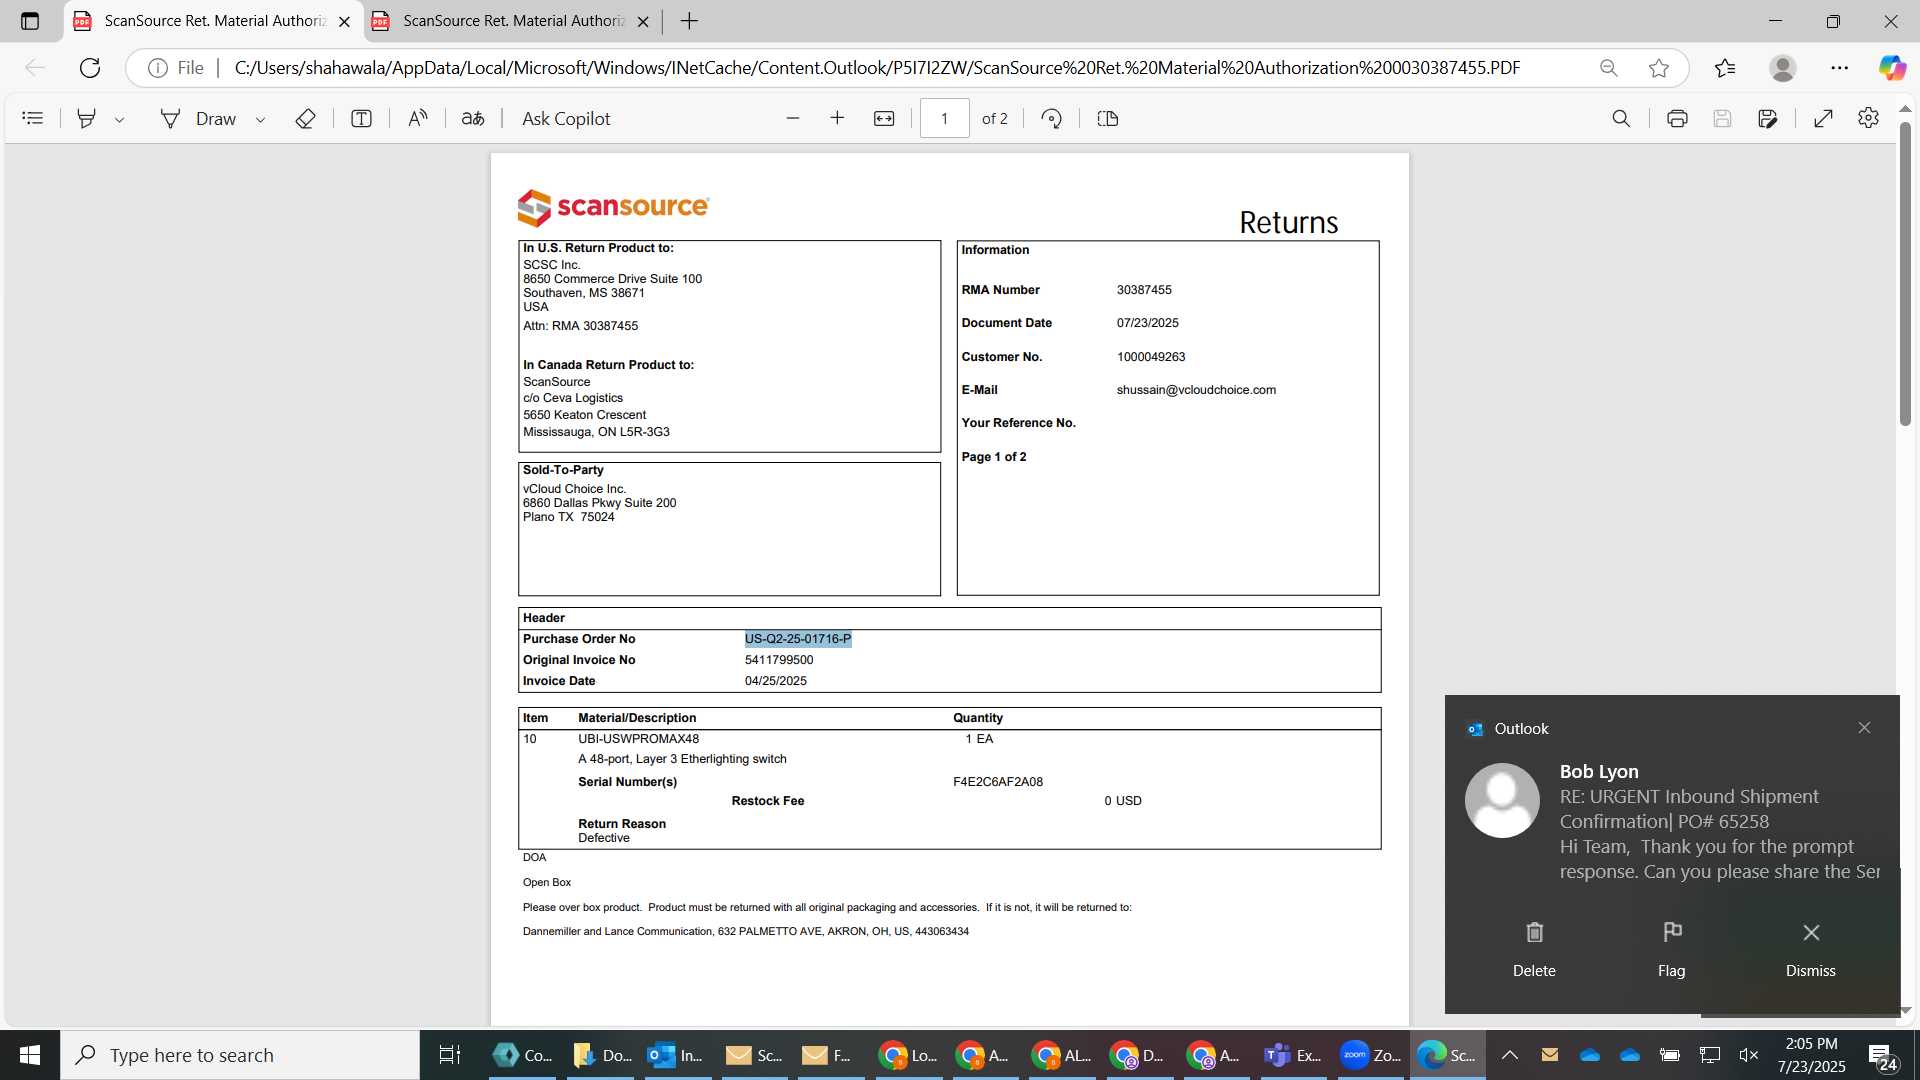Add this page to favorites star
Image resolution: width=1920 pixels, height=1080 pixels.
pyautogui.click(x=1659, y=68)
